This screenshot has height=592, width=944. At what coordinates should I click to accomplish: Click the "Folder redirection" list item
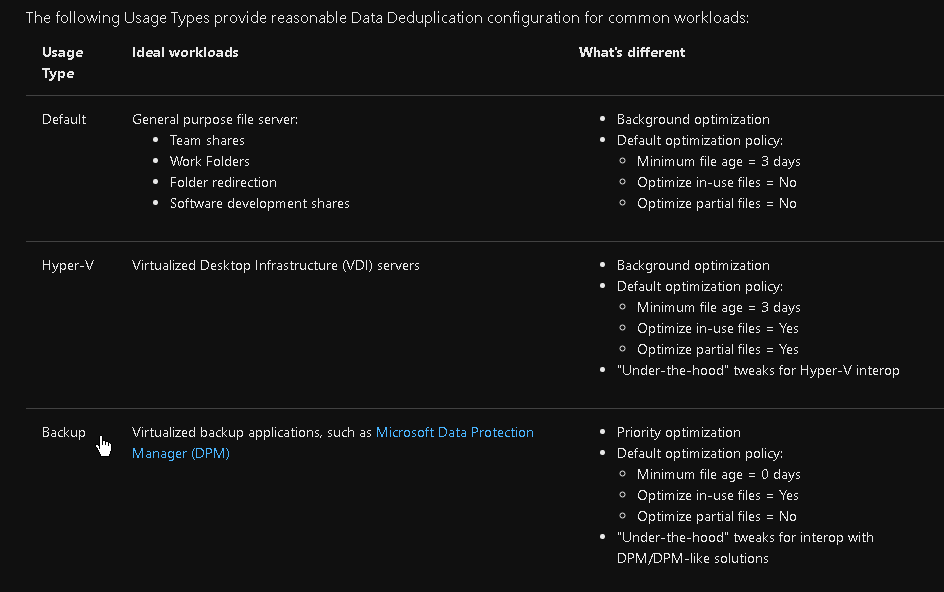coord(223,182)
